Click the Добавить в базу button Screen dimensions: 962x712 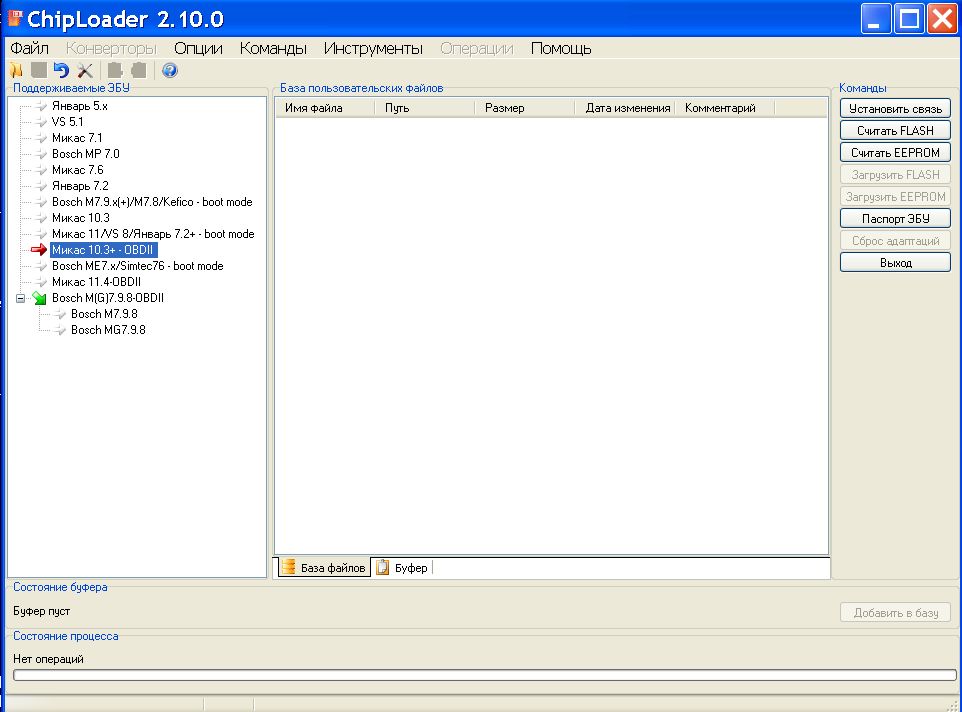pos(895,613)
